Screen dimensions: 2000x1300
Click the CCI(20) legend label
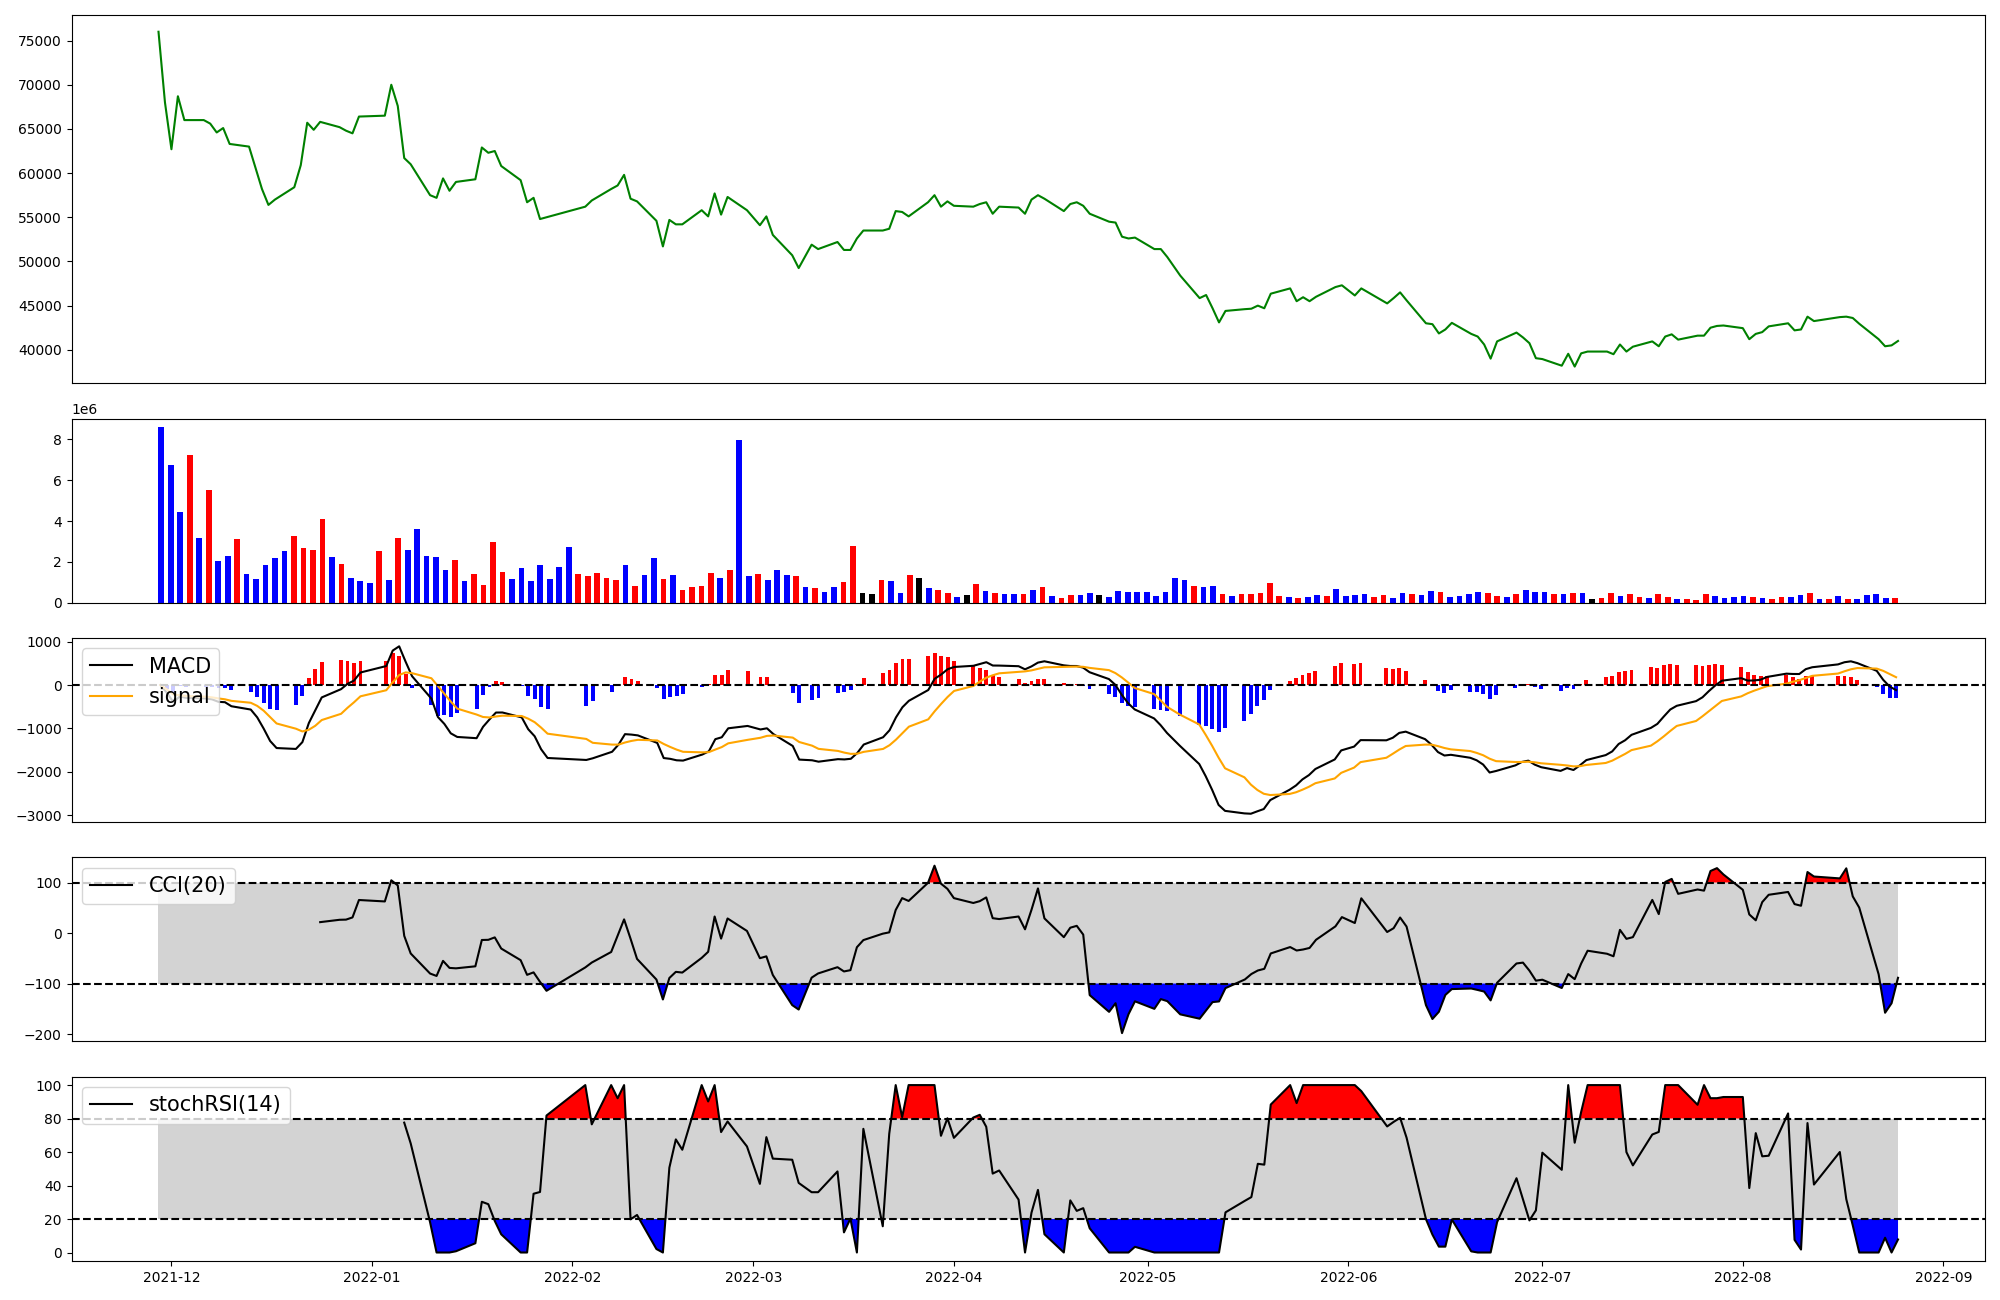(186, 885)
